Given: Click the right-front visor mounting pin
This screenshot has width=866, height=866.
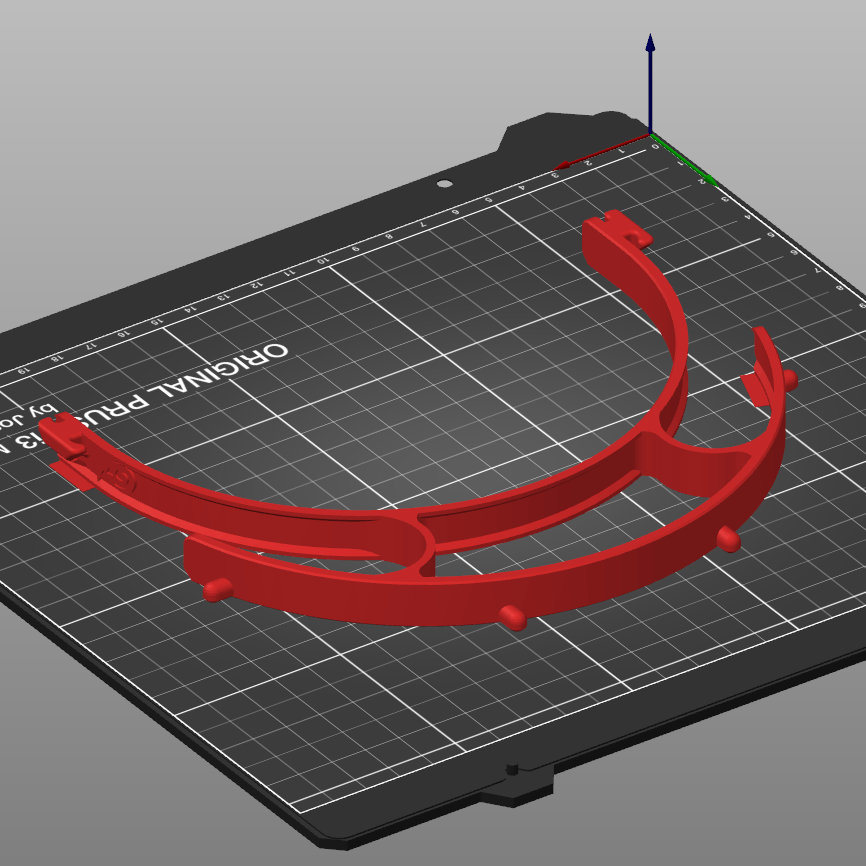Looking at the screenshot, I should [728, 538].
